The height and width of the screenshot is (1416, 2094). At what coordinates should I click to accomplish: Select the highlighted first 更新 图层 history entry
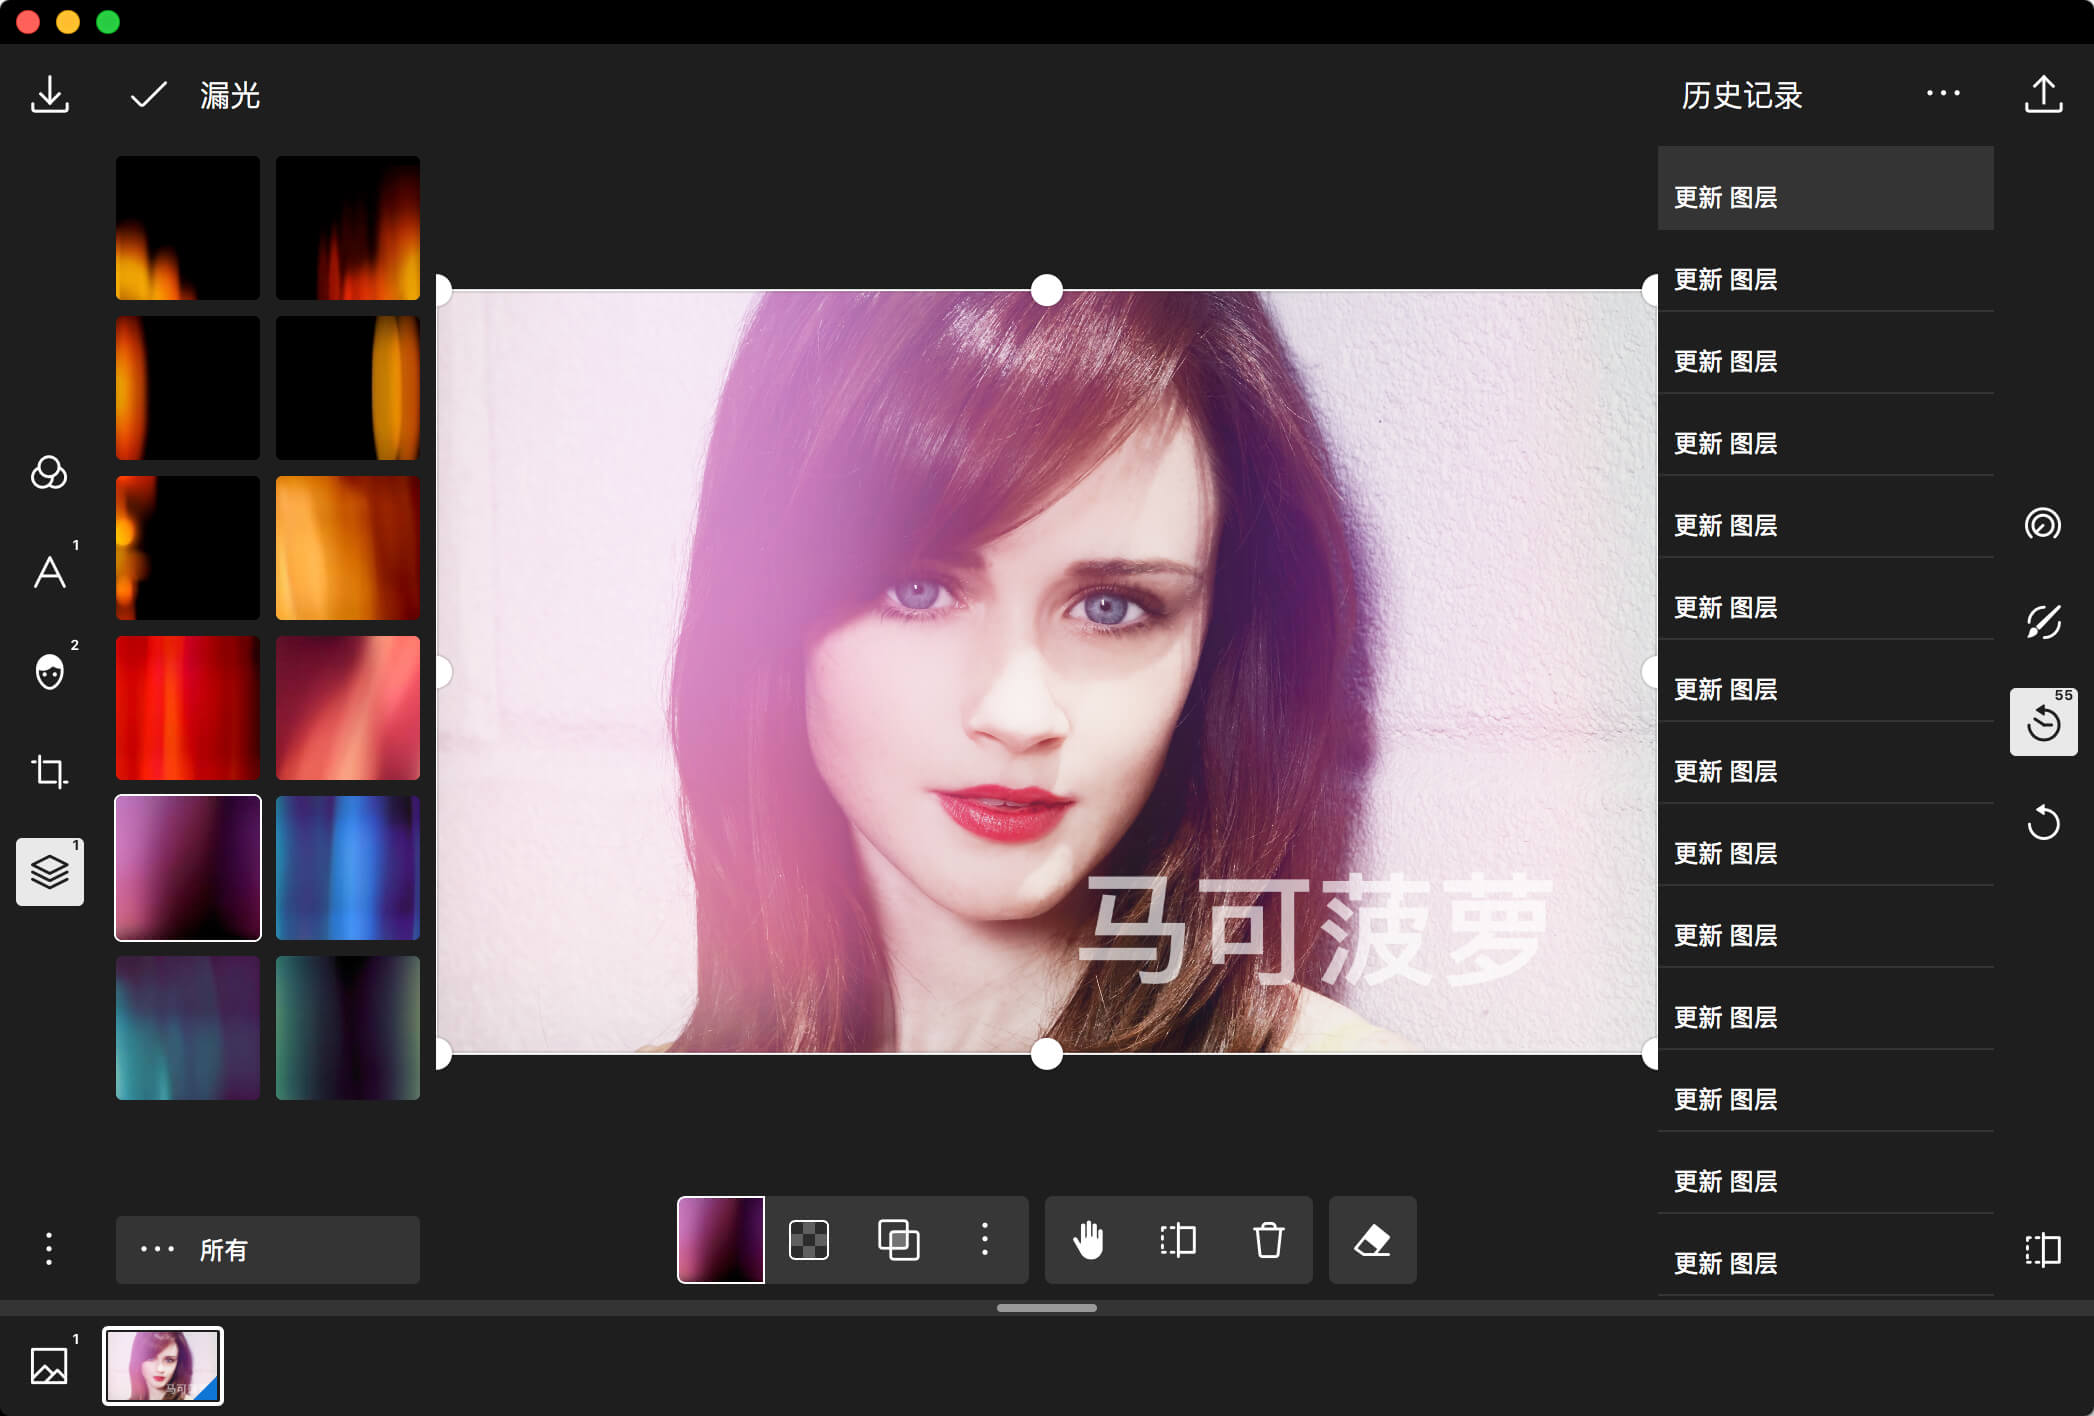pos(1826,189)
